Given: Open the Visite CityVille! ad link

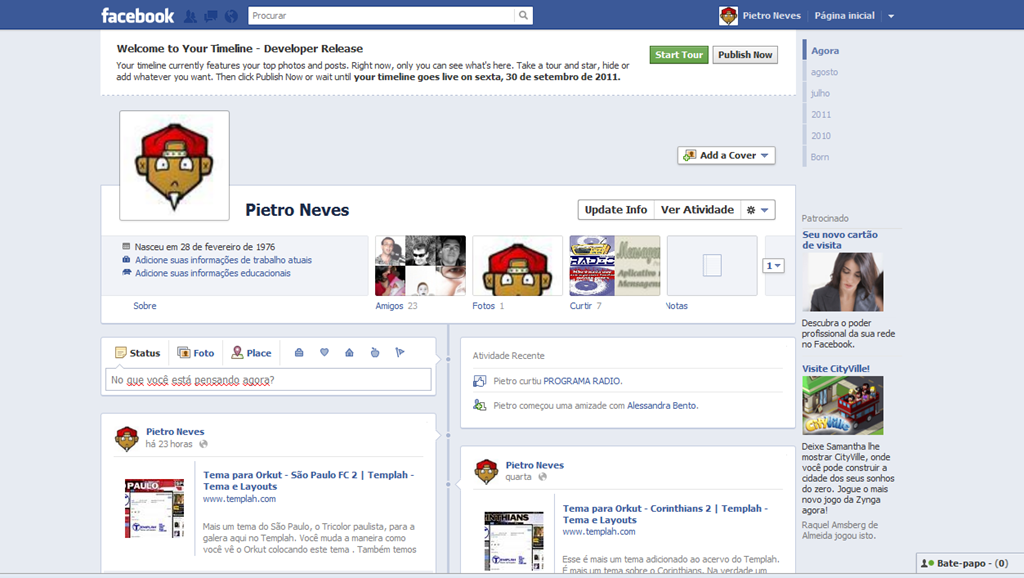Looking at the screenshot, I should click(x=836, y=368).
